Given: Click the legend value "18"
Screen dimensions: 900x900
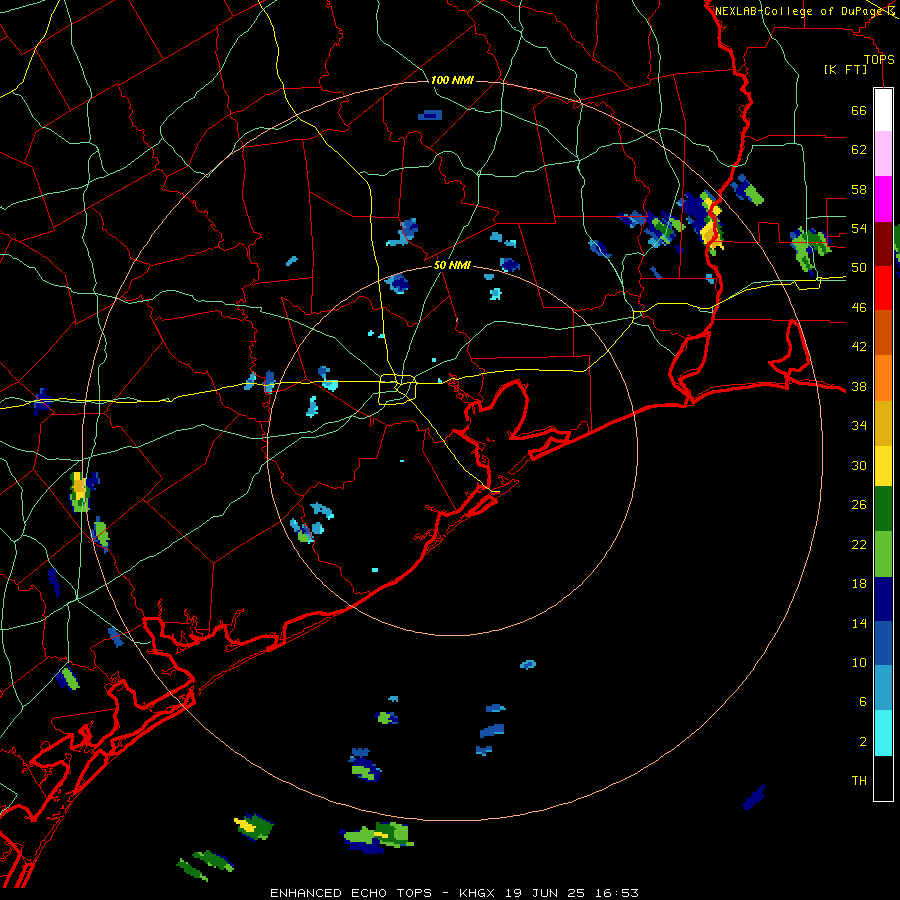Looking at the screenshot, I should click(x=859, y=584).
